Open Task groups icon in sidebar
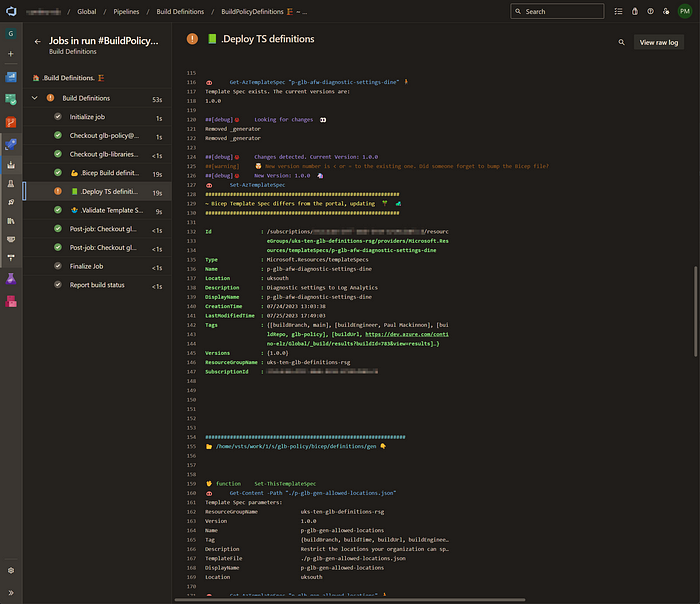Image resolution: width=700 pixels, height=604 pixels. point(11,239)
